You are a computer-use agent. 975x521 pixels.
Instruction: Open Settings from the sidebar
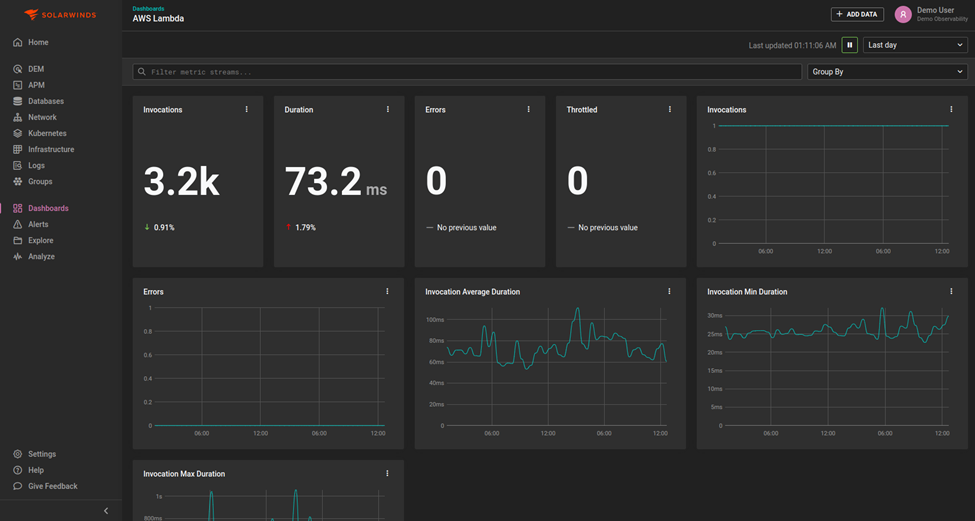(42, 454)
